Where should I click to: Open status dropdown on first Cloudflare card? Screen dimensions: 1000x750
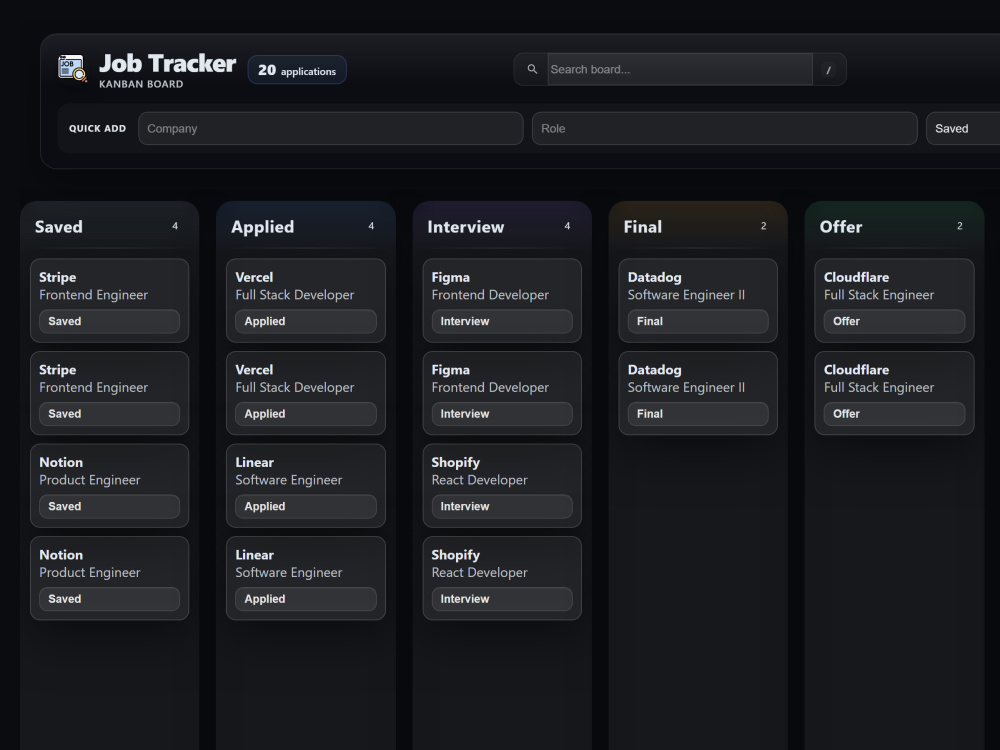[894, 321]
